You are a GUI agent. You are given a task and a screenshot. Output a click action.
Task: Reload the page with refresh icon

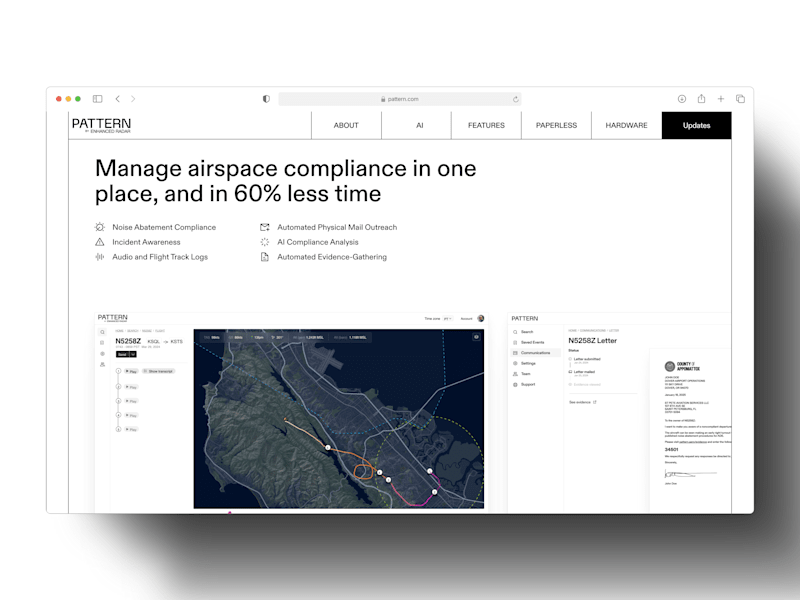pos(515,99)
